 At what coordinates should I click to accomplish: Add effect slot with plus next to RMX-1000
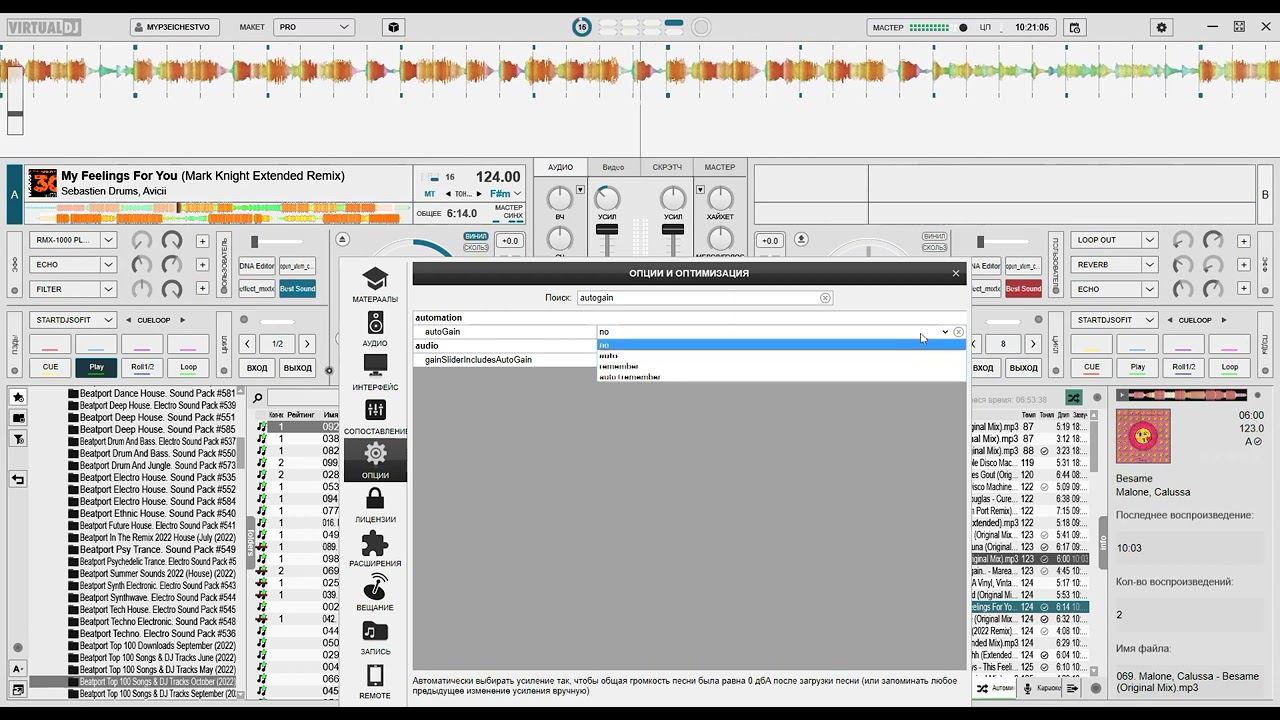(x=202, y=241)
